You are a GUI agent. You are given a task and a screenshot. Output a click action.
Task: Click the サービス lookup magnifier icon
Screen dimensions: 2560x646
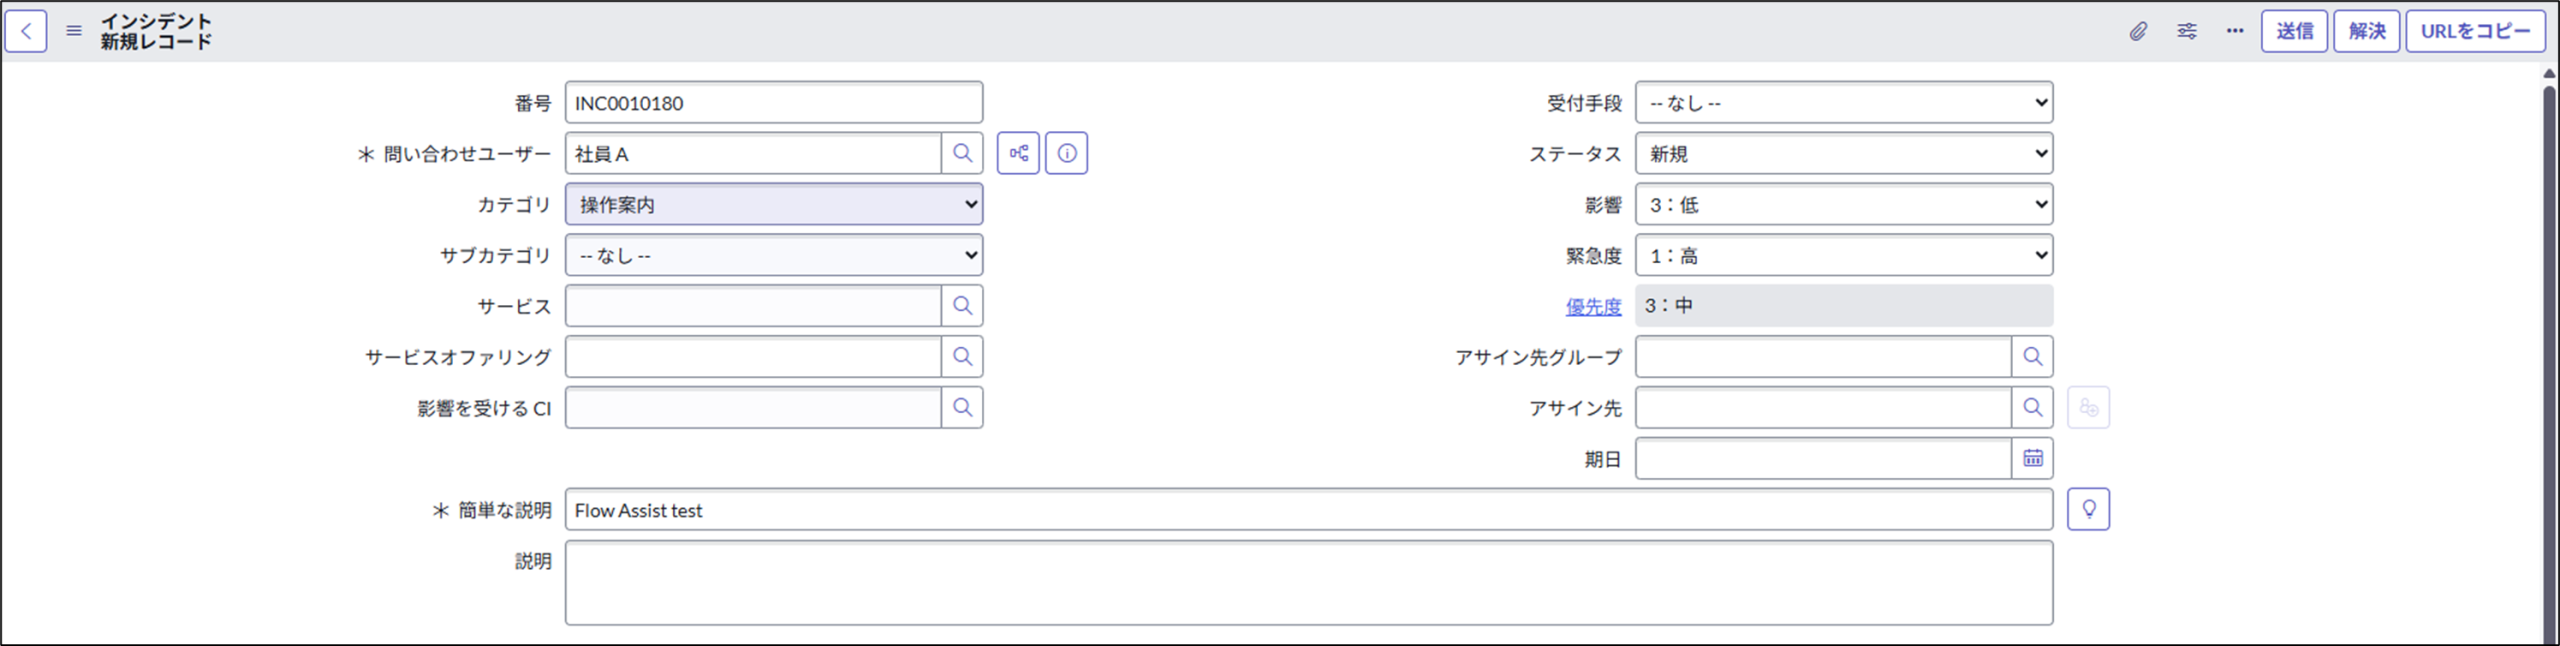[x=962, y=306]
